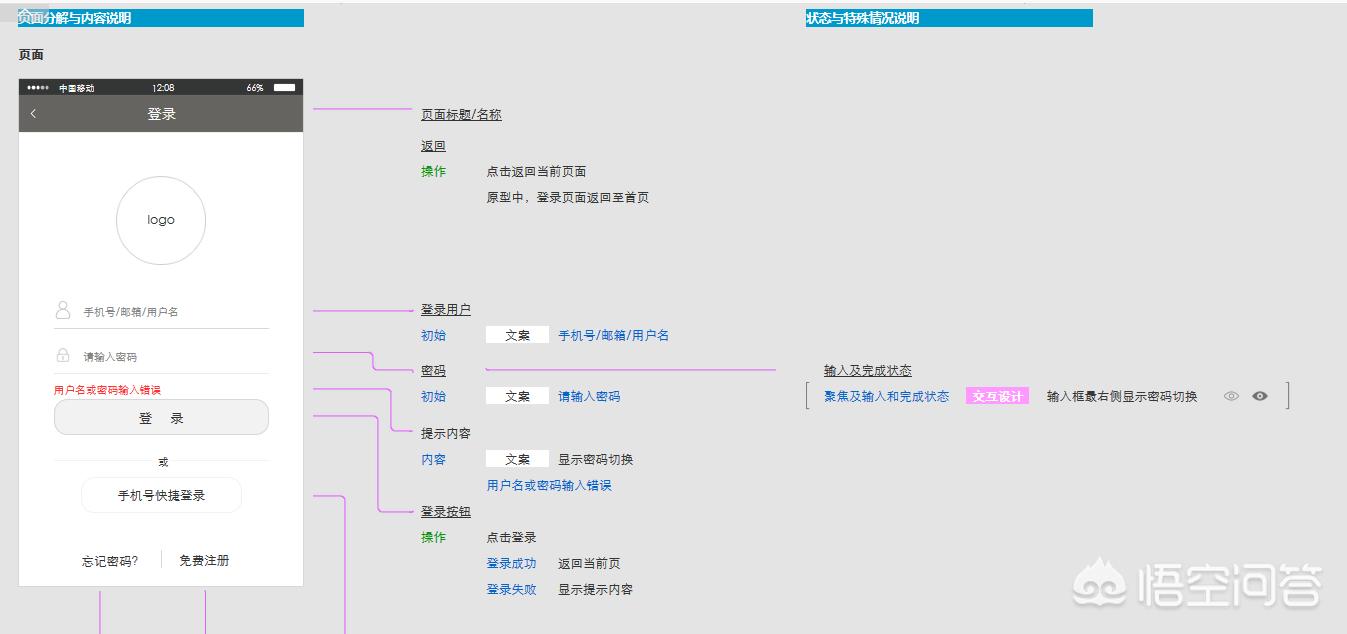Click the user icon beside username field
This screenshot has width=1347, height=634.
click(x=63, y=310)
